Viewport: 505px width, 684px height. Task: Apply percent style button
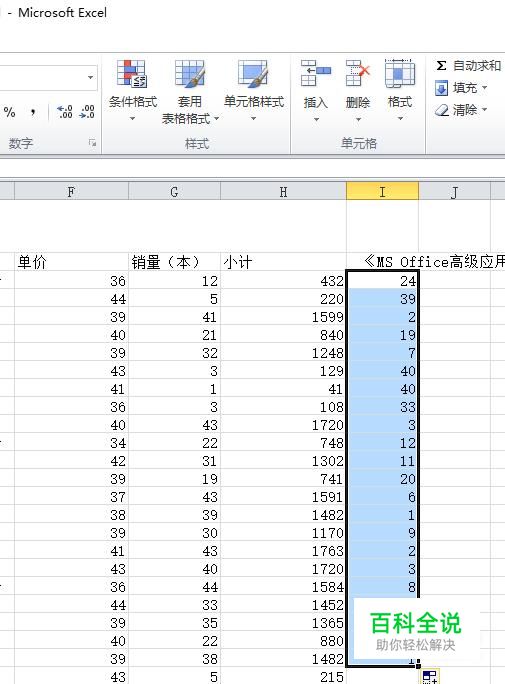[10, 112]
